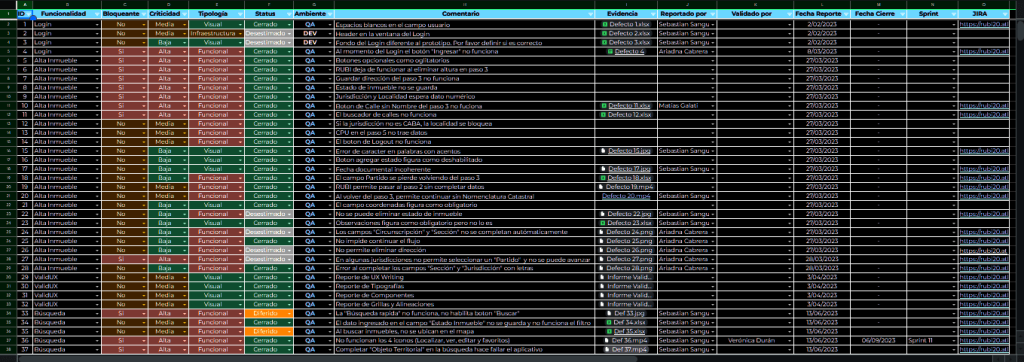Select the Comentario header cell
Image resolution: width=1024 pixels, height=362 pixels.
point(464,14)
